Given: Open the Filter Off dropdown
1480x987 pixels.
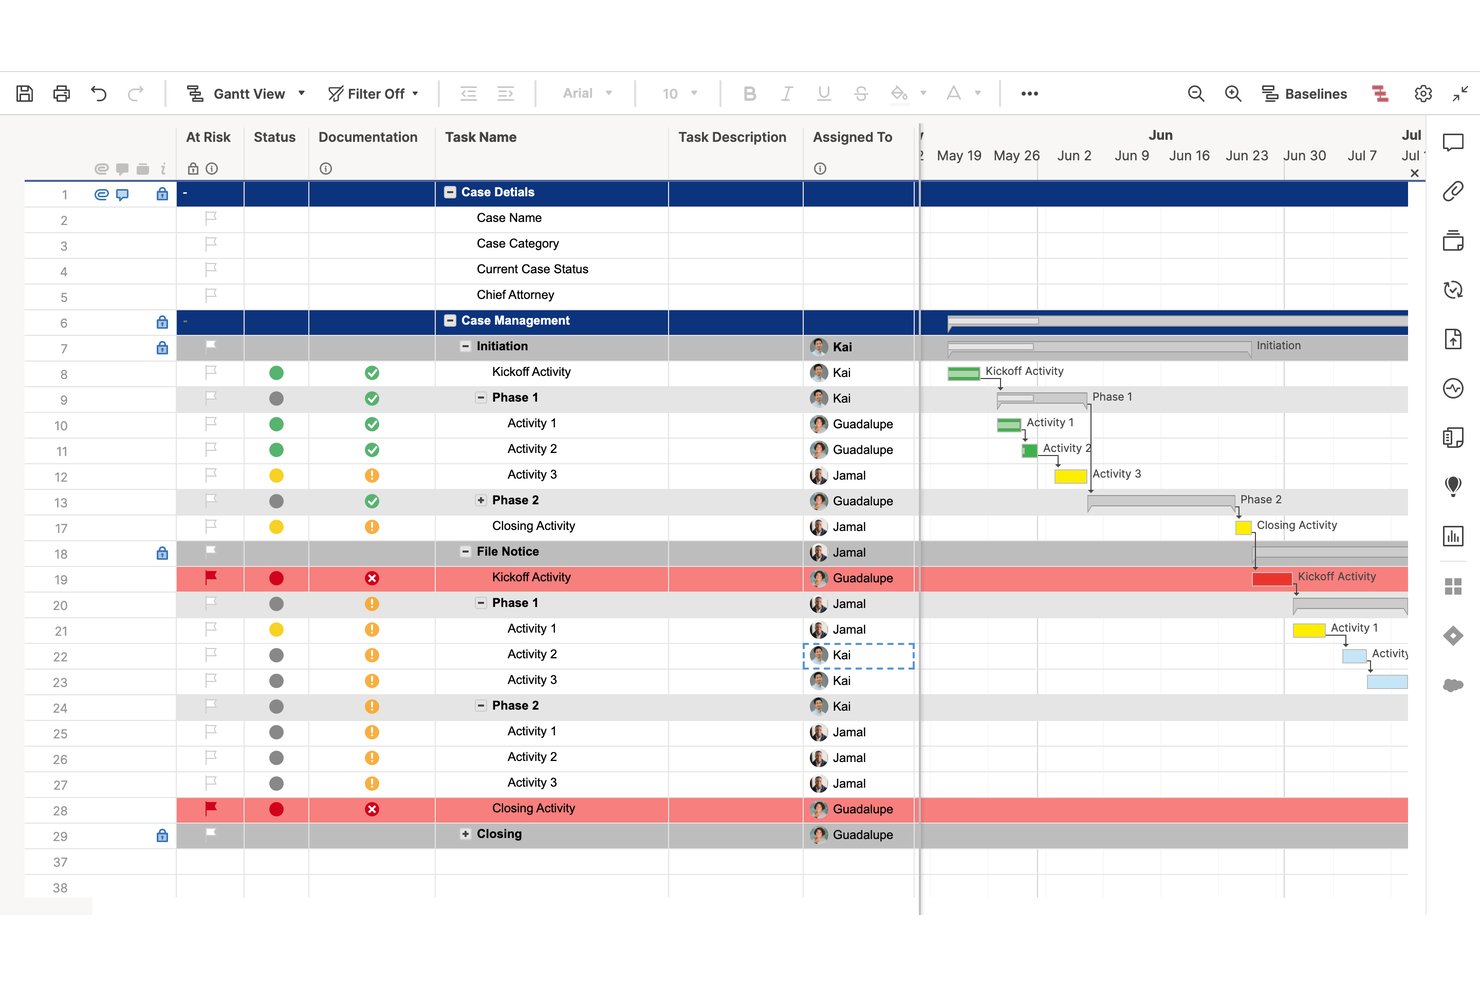Looking at the screenshot, I should pyautogui.click(x=373, y=93).
